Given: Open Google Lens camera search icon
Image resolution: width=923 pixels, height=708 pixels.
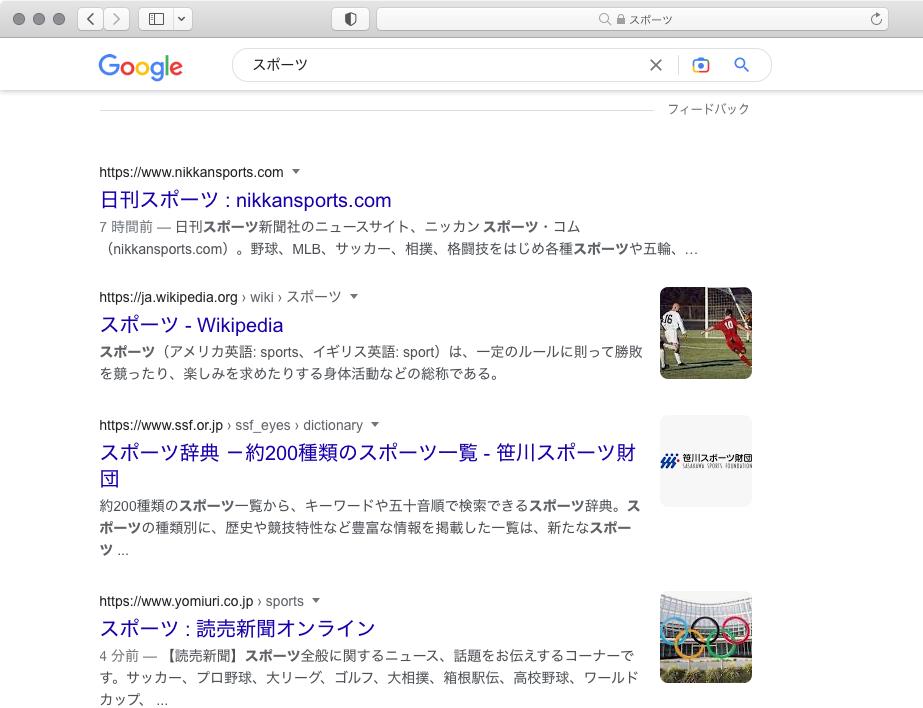Looking at the screenshot, I should (x=700, y=65).
